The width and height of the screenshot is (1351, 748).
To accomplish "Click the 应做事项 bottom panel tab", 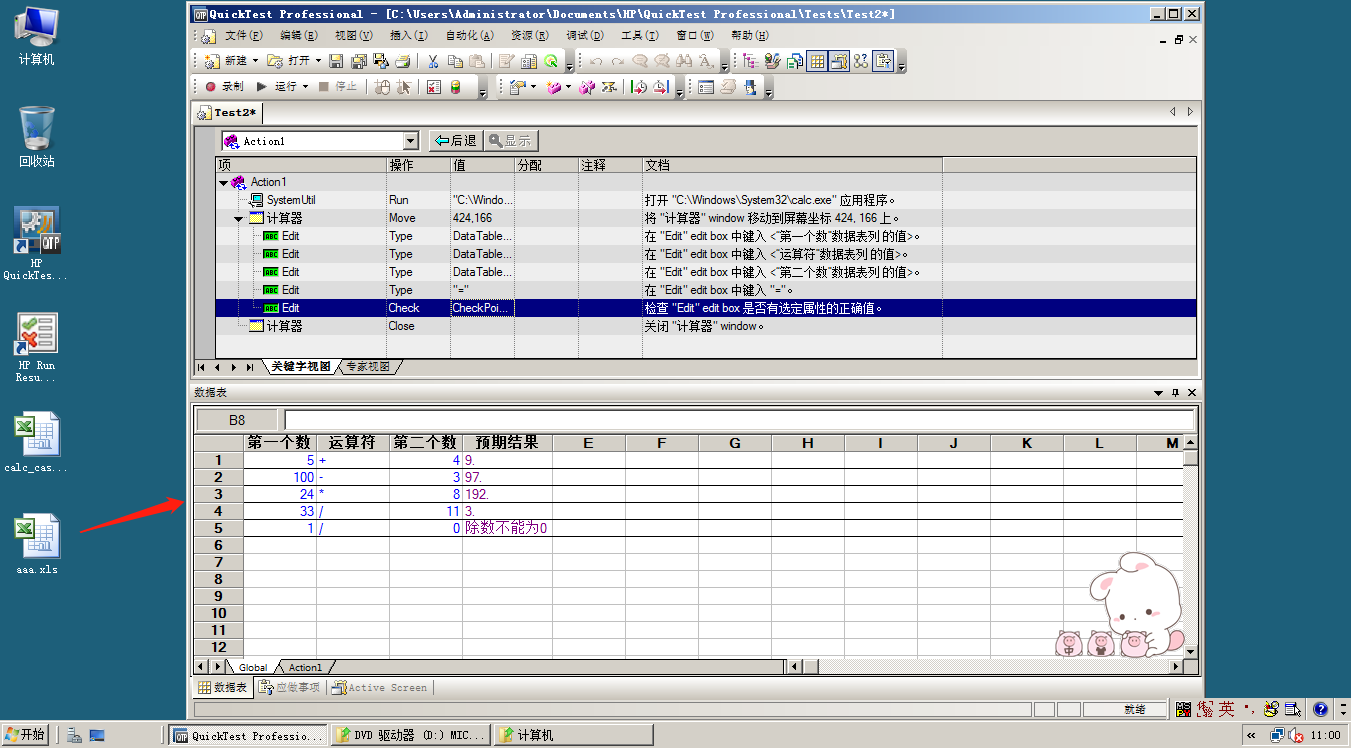I will (x=290, y=688).
